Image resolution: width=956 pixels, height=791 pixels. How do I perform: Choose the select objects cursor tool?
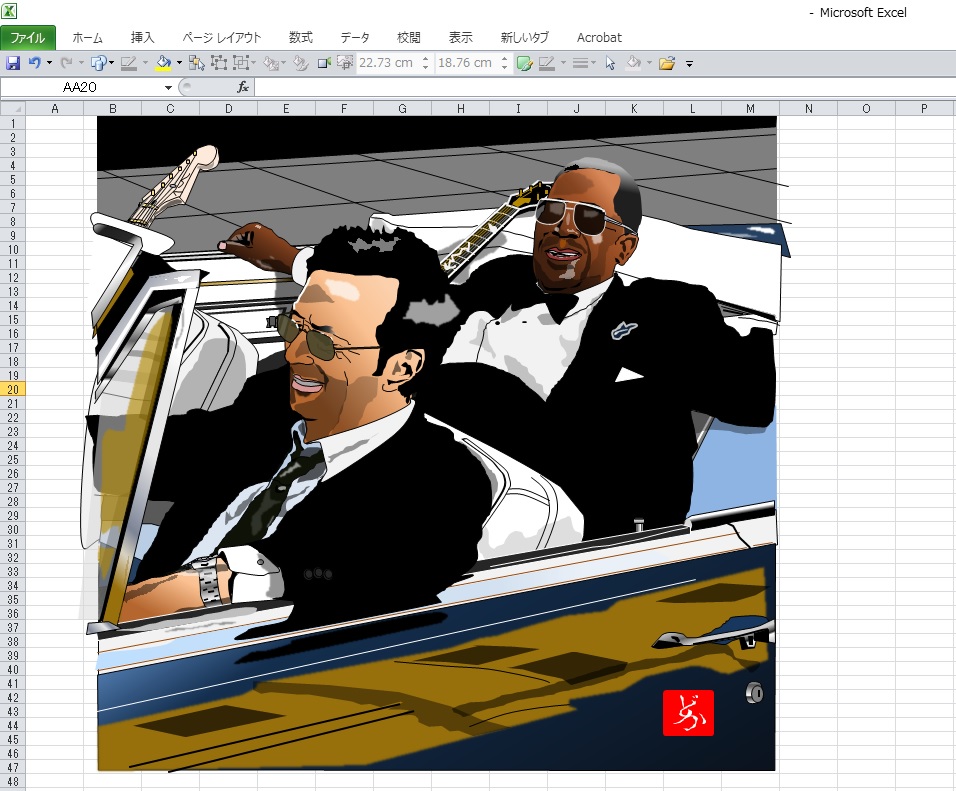coord(610,63)
